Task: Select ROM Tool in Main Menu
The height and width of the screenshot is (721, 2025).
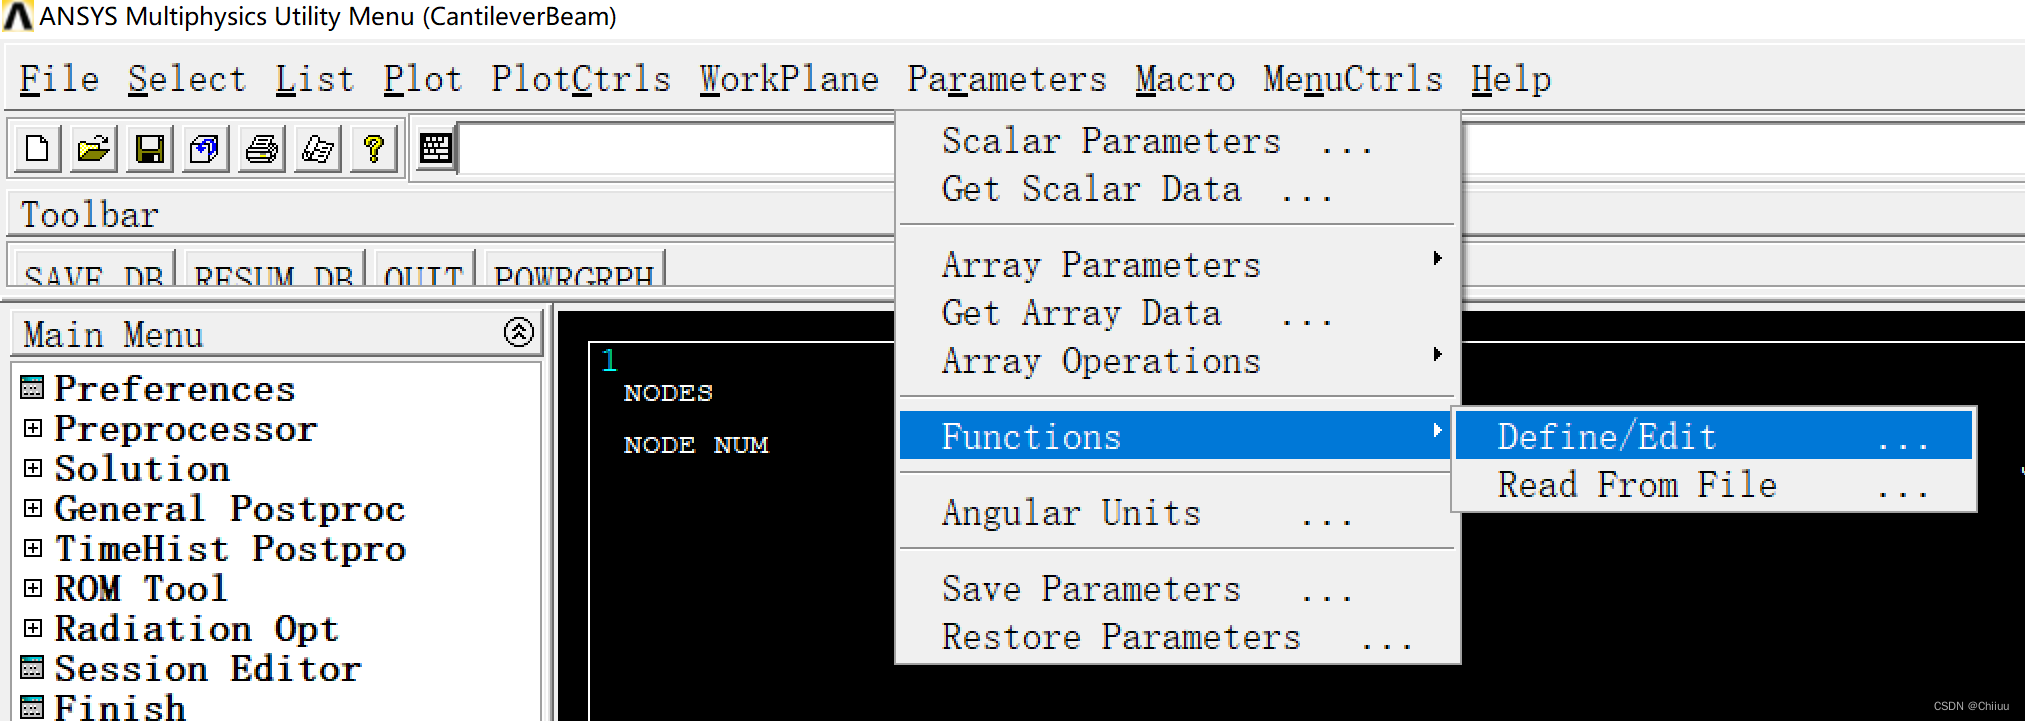Action: [141, 588]
